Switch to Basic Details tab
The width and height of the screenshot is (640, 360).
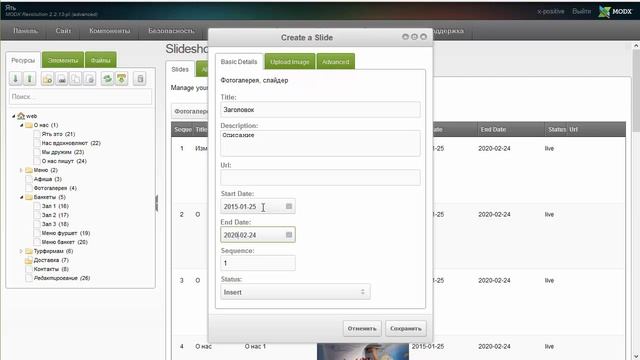[x=239, y=62]
